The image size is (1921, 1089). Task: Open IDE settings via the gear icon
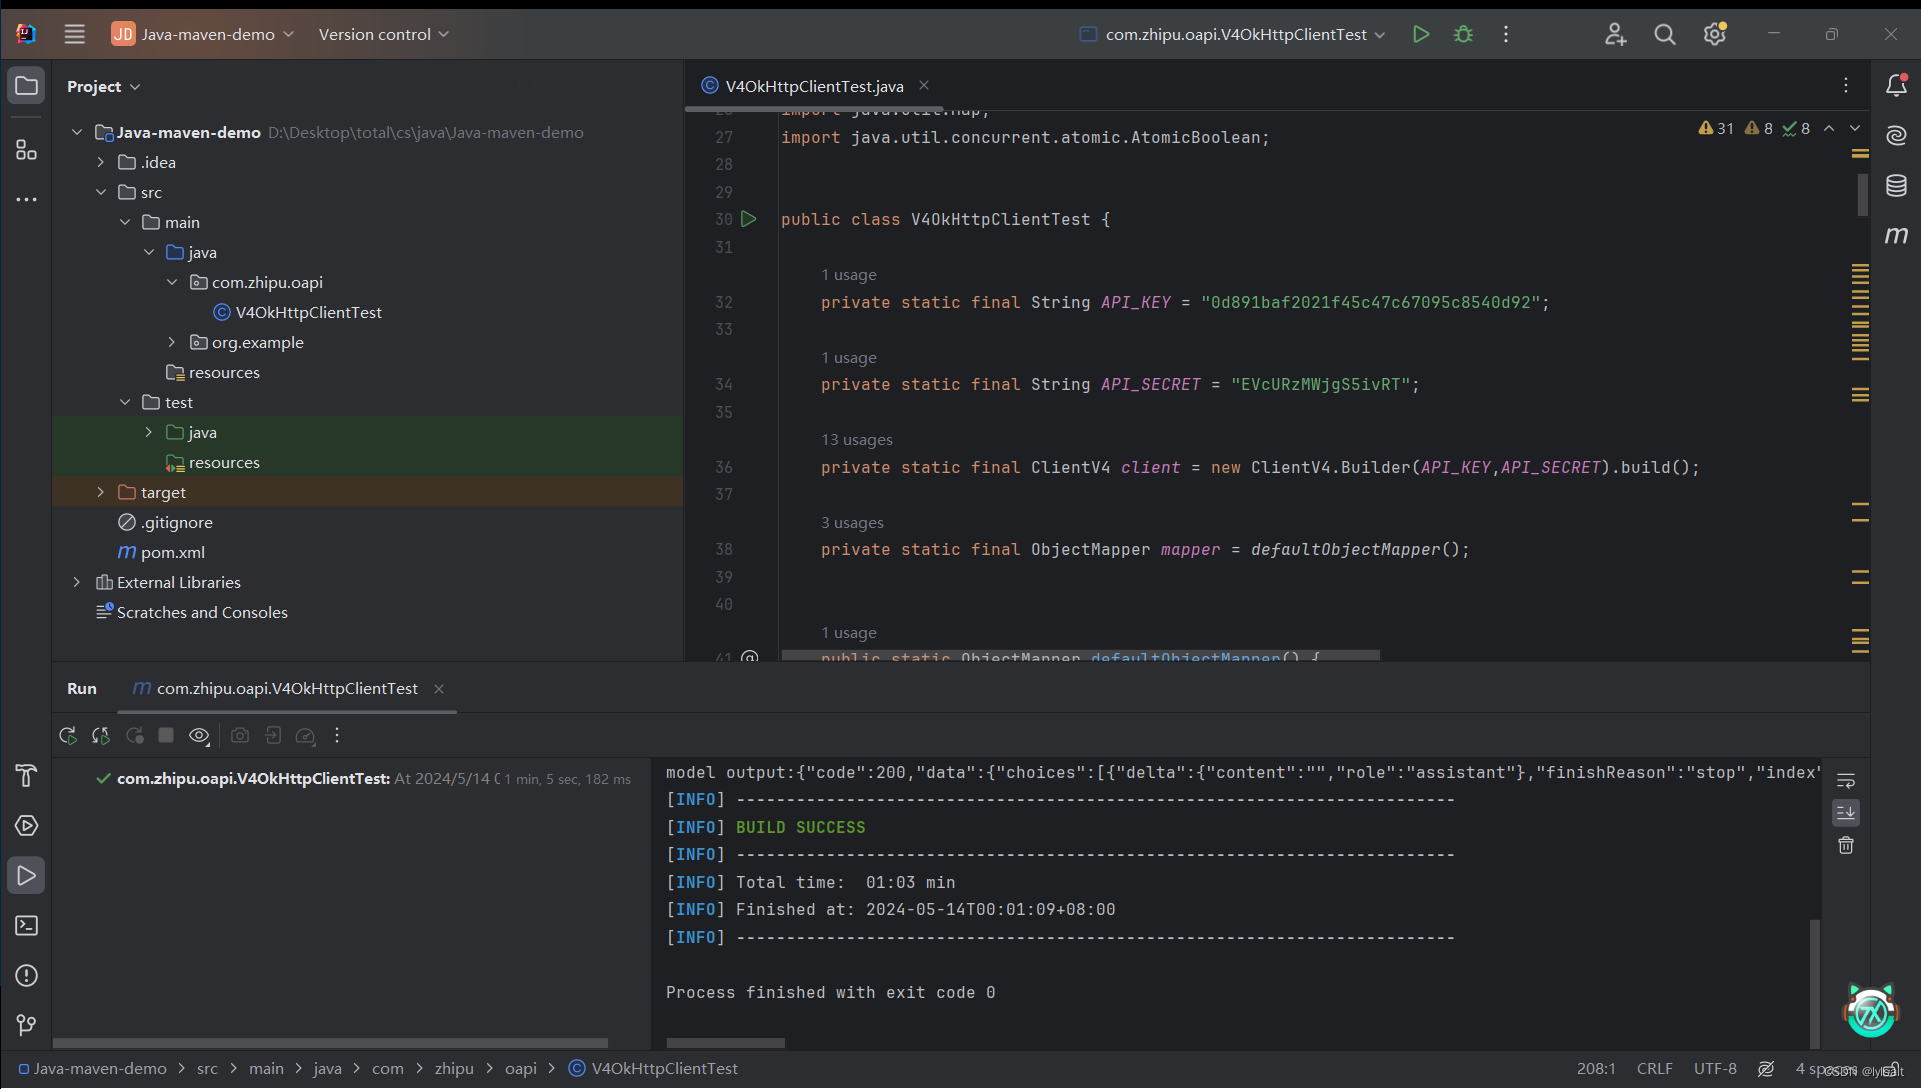pyautogui.click(x=1714, y=33)
